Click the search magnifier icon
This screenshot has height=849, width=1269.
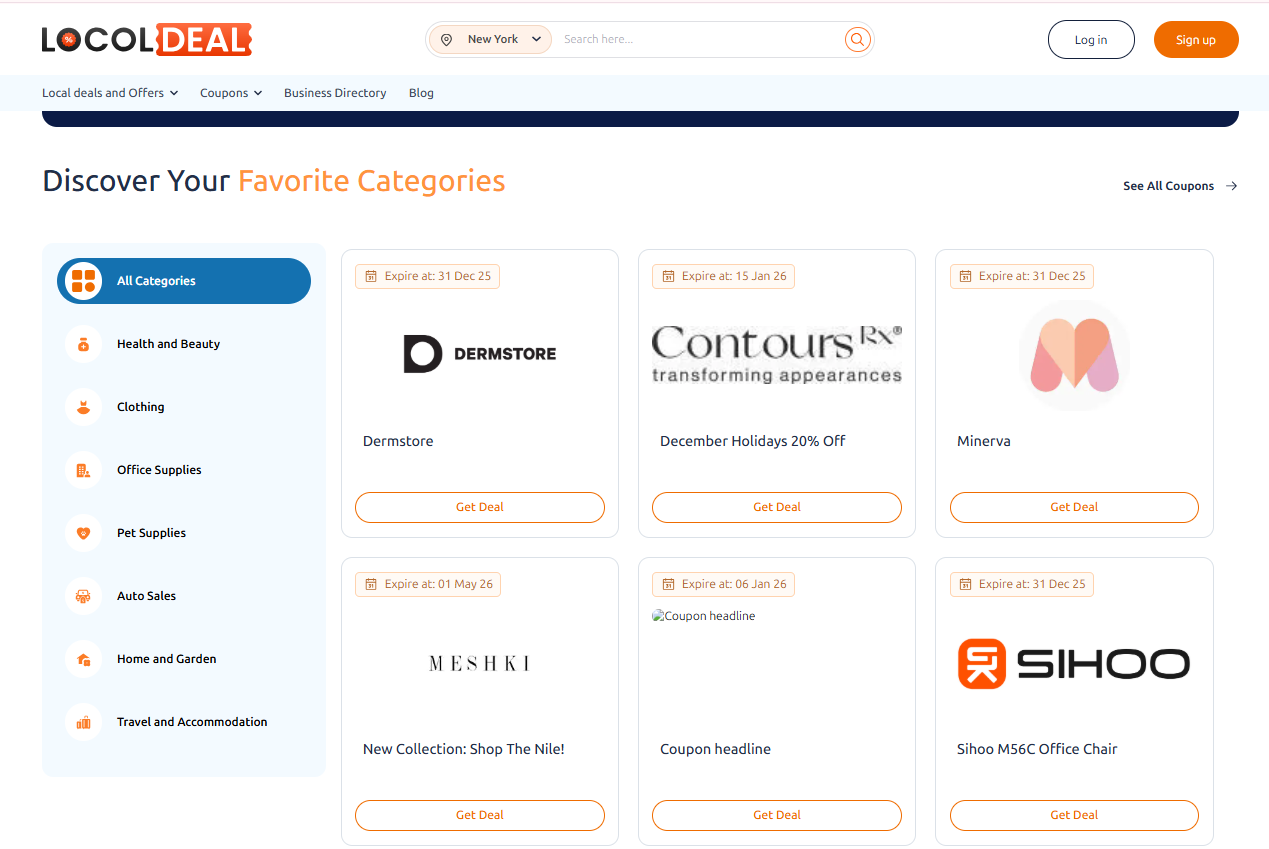(857, 39)
